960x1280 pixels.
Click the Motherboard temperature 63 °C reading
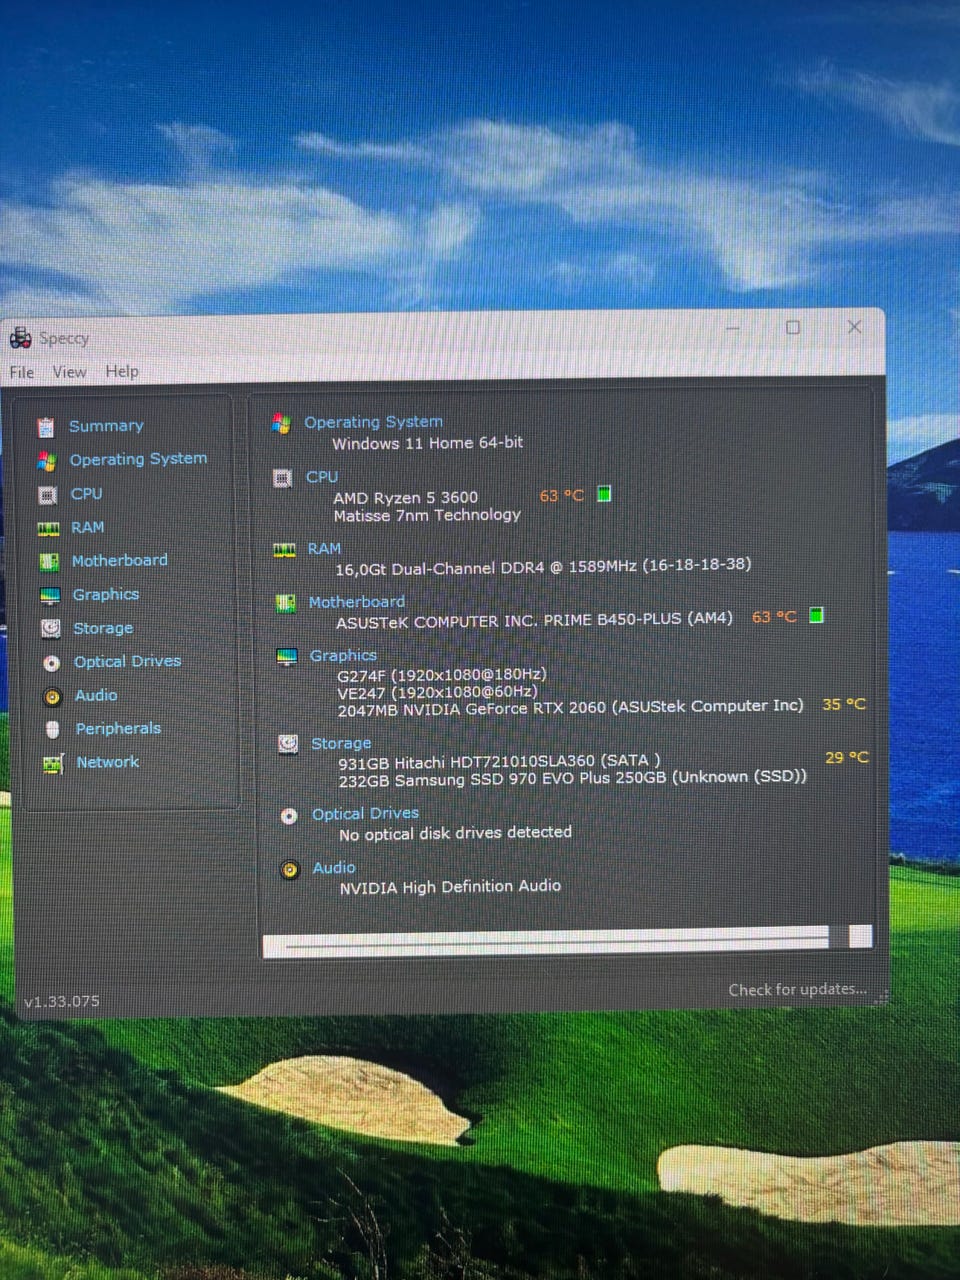click(x=774, y=617)
